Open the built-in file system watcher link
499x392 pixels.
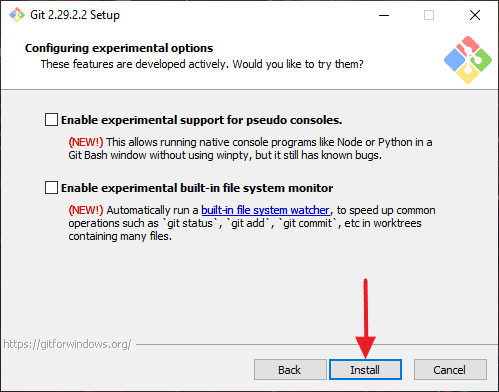(x=265, y=210)
